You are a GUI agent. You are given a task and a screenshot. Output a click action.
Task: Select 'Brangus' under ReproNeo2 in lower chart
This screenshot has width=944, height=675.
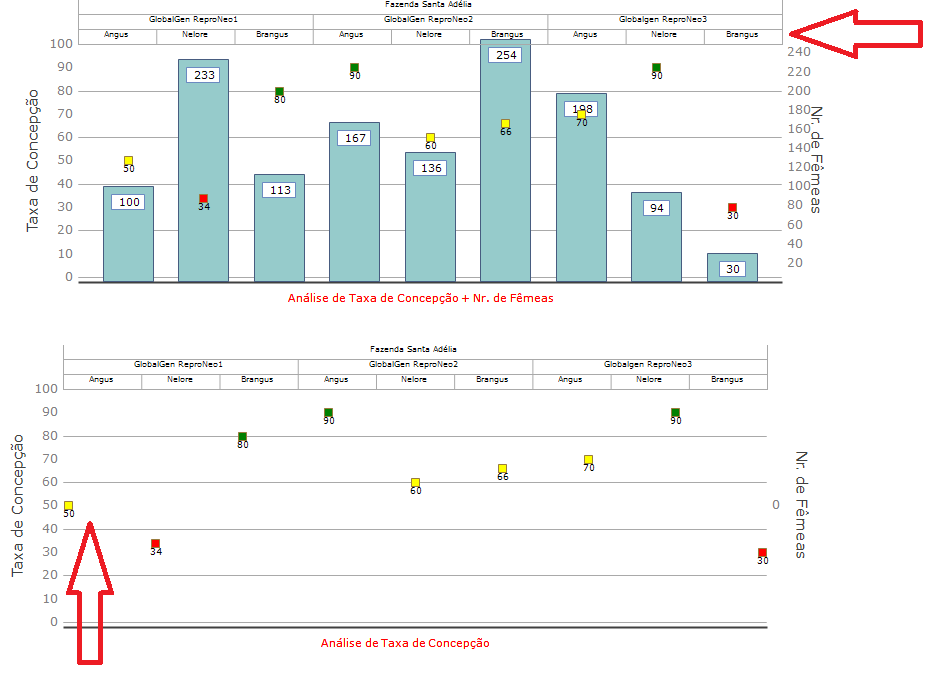click(x=492, y=379)
